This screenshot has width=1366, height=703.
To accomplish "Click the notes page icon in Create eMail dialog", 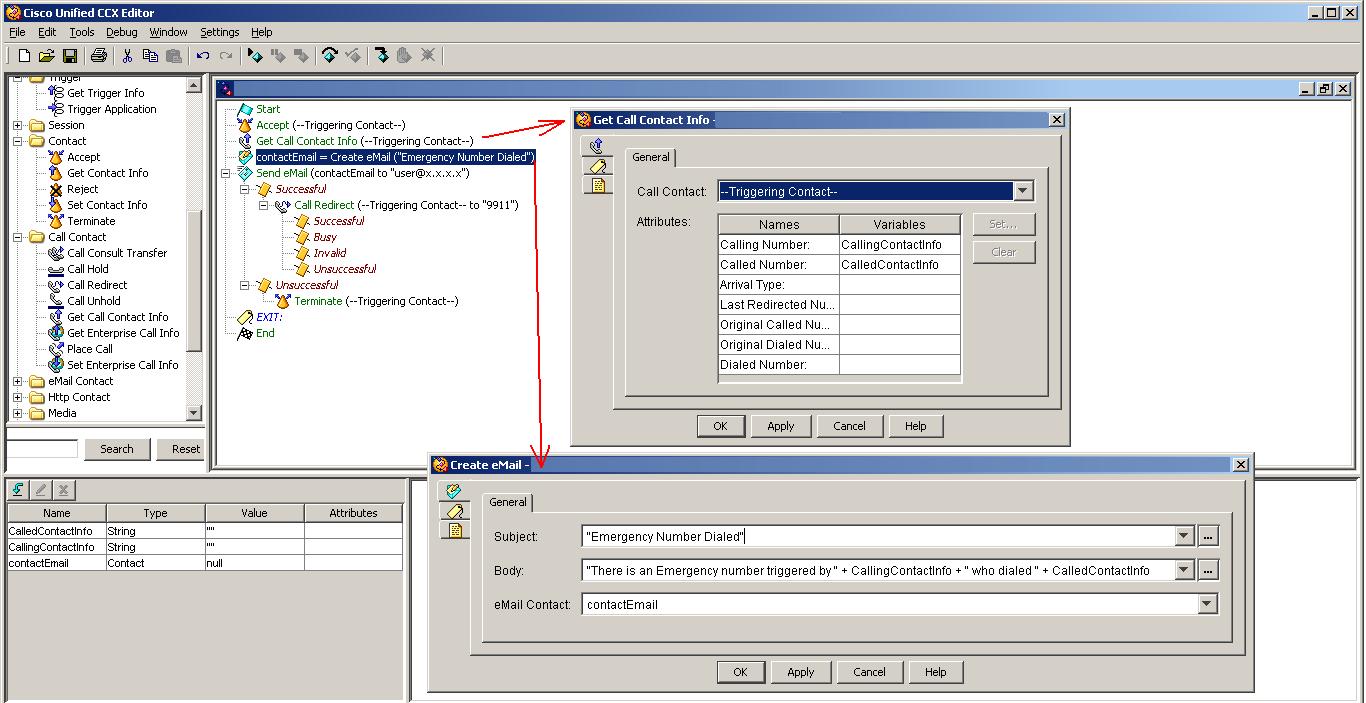I will pyautogui.click(x=455, y=530).
